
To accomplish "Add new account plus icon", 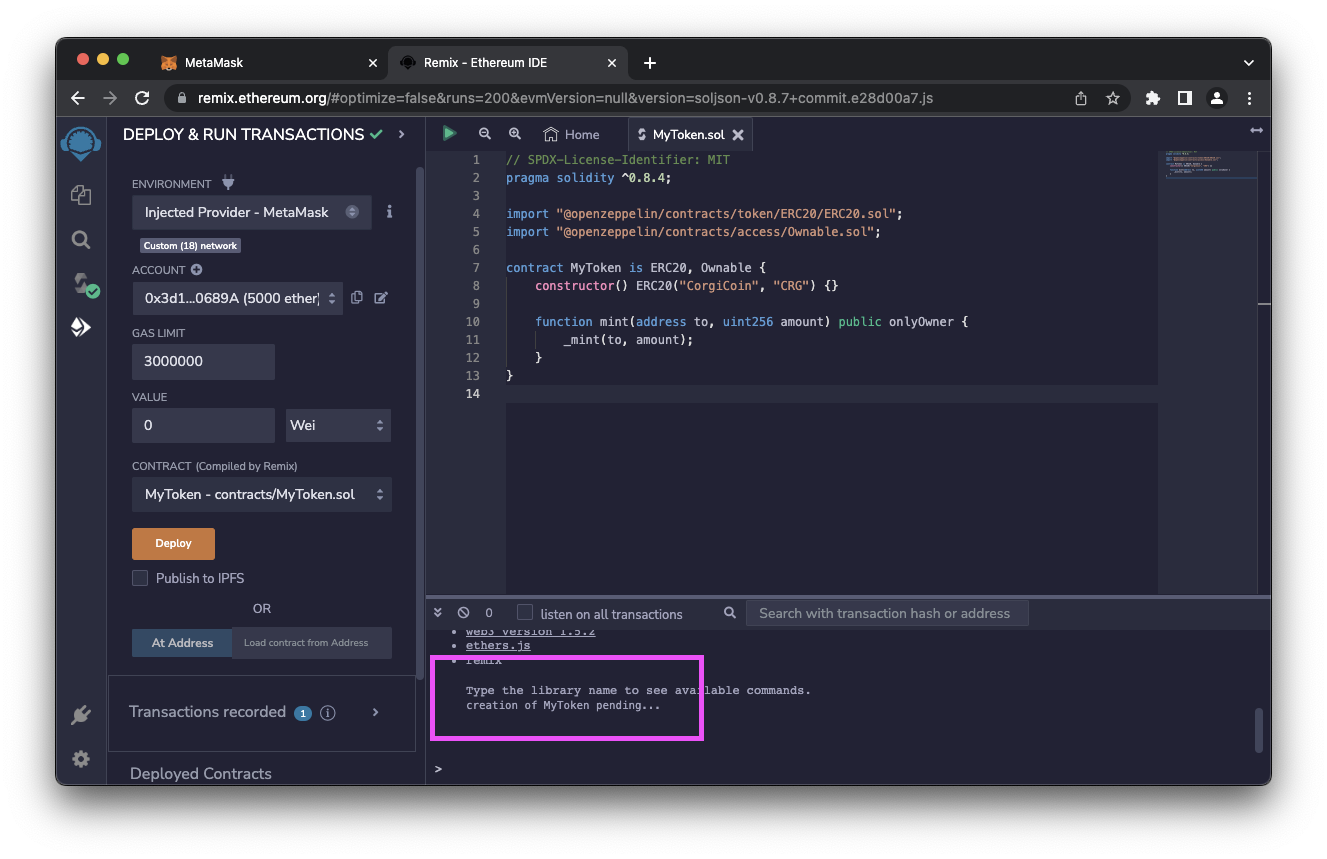I will (x=196, y=270).
